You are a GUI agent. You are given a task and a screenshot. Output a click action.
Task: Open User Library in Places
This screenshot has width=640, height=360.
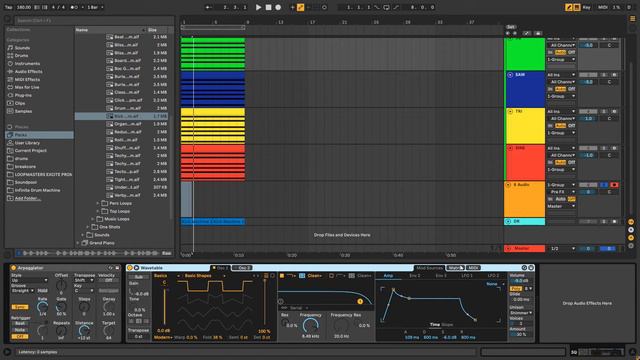click(27, 143)
